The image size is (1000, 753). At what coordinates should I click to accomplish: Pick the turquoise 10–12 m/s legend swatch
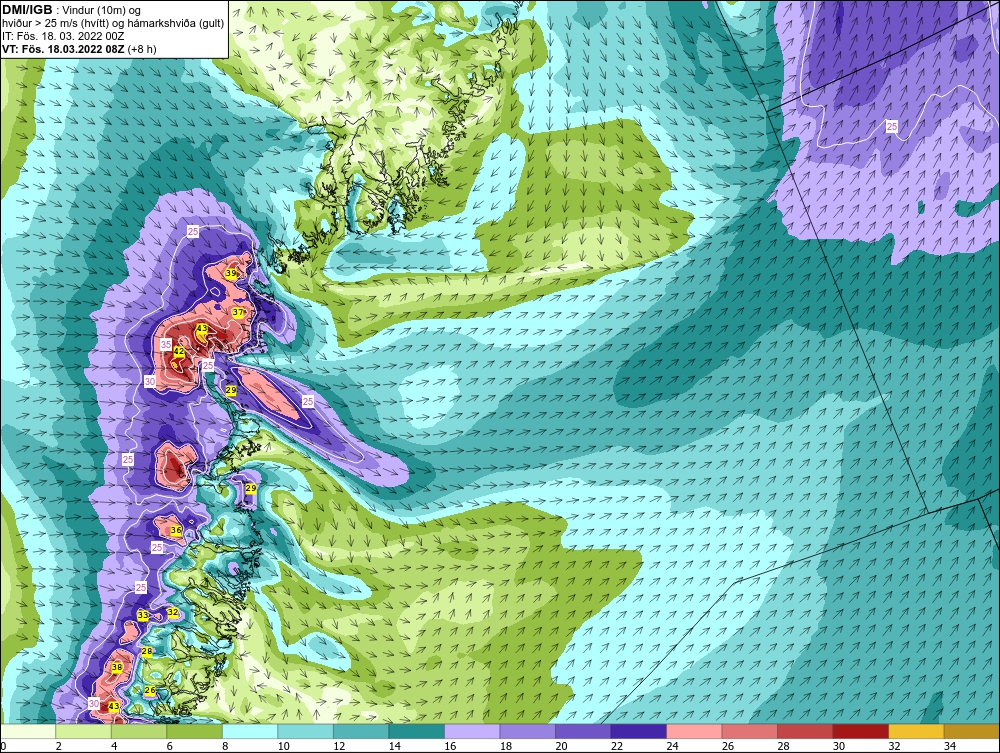(305, 731)
